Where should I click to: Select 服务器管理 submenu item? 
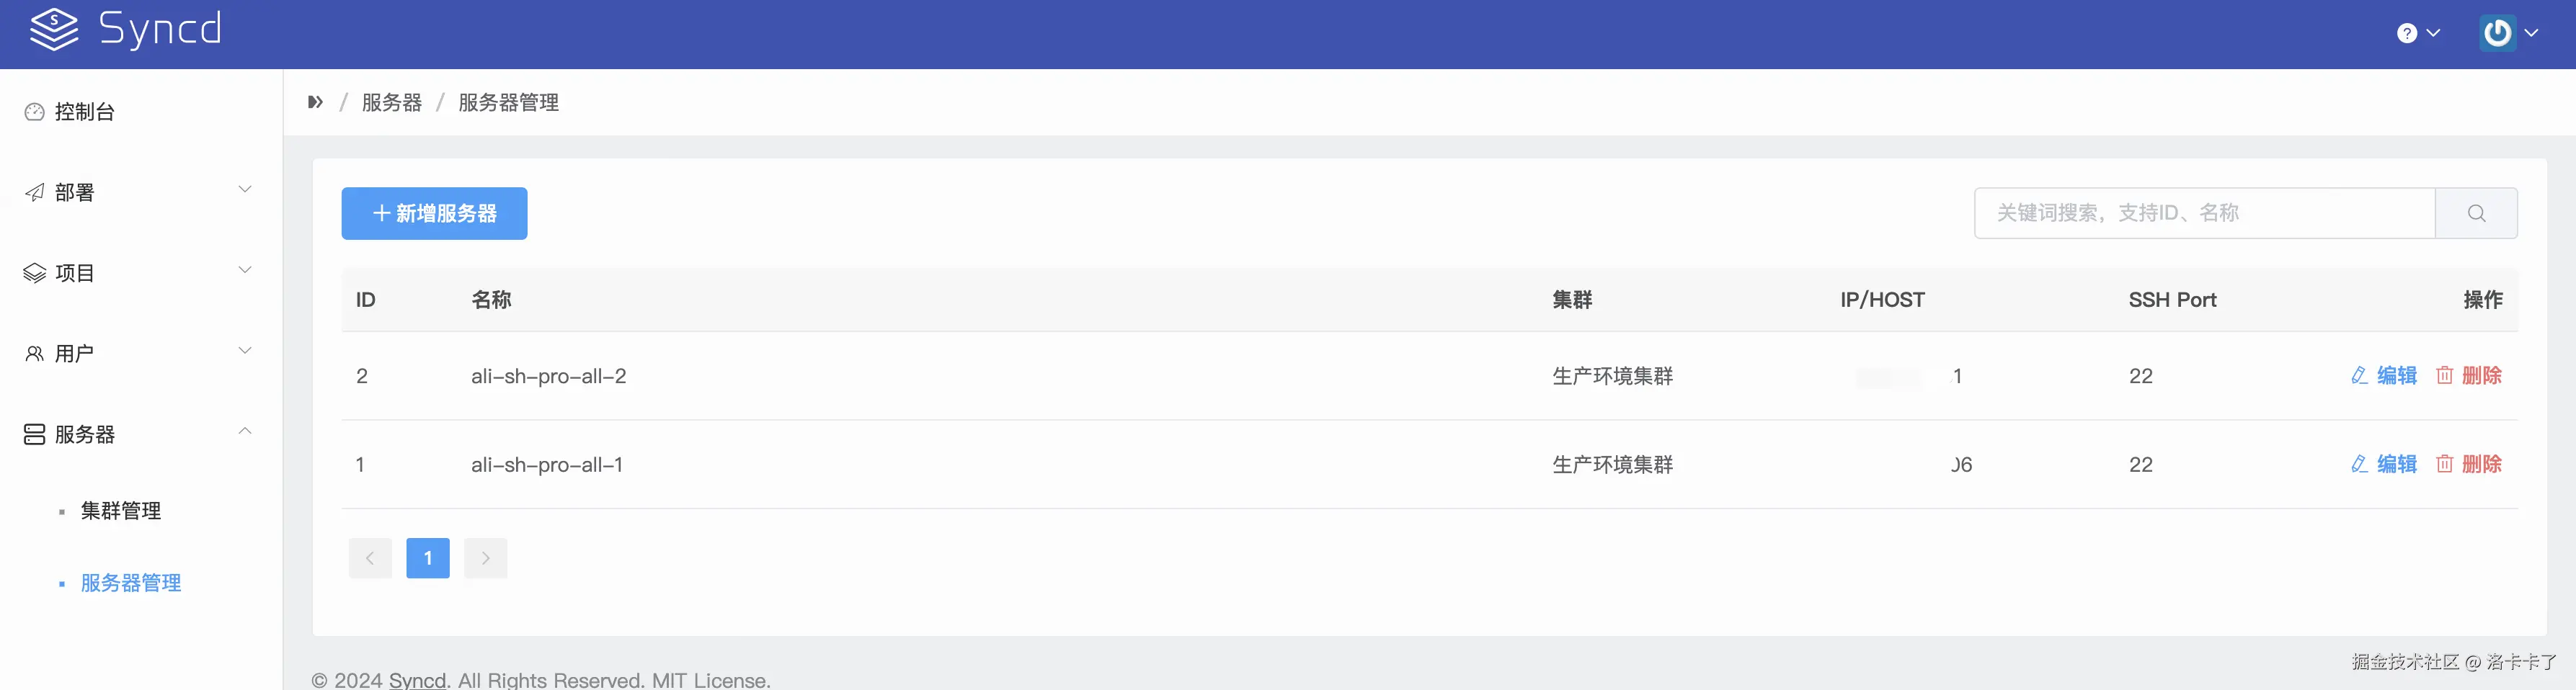tap(130, 583)
